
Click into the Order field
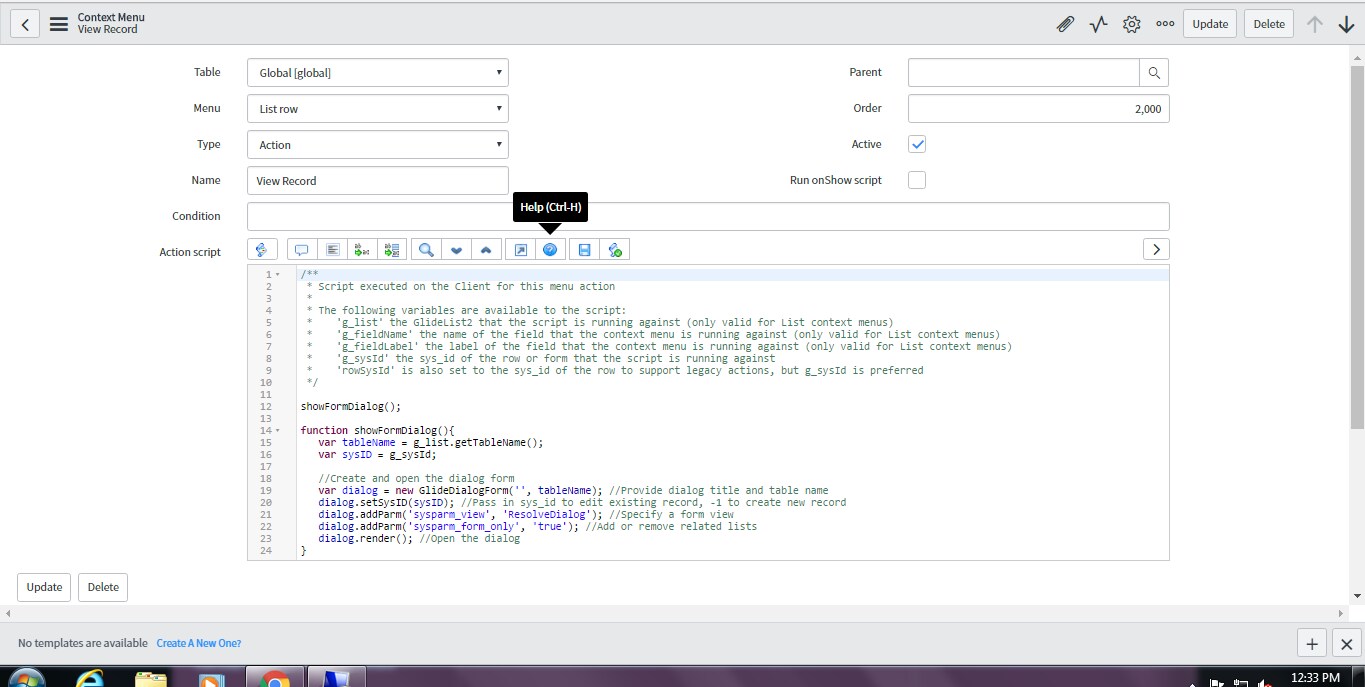(1038, 108)
